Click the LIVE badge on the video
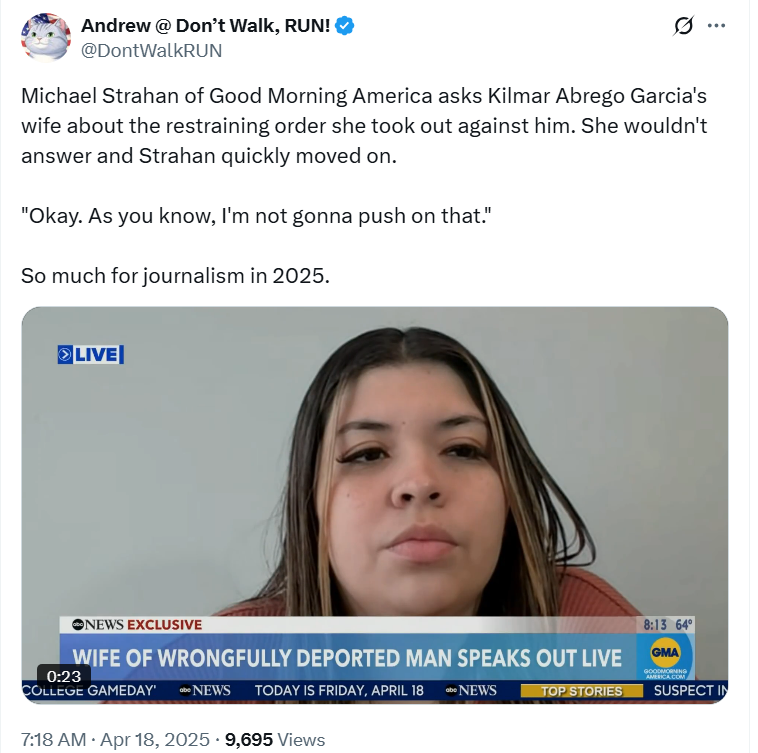 (x=90, y=354)
